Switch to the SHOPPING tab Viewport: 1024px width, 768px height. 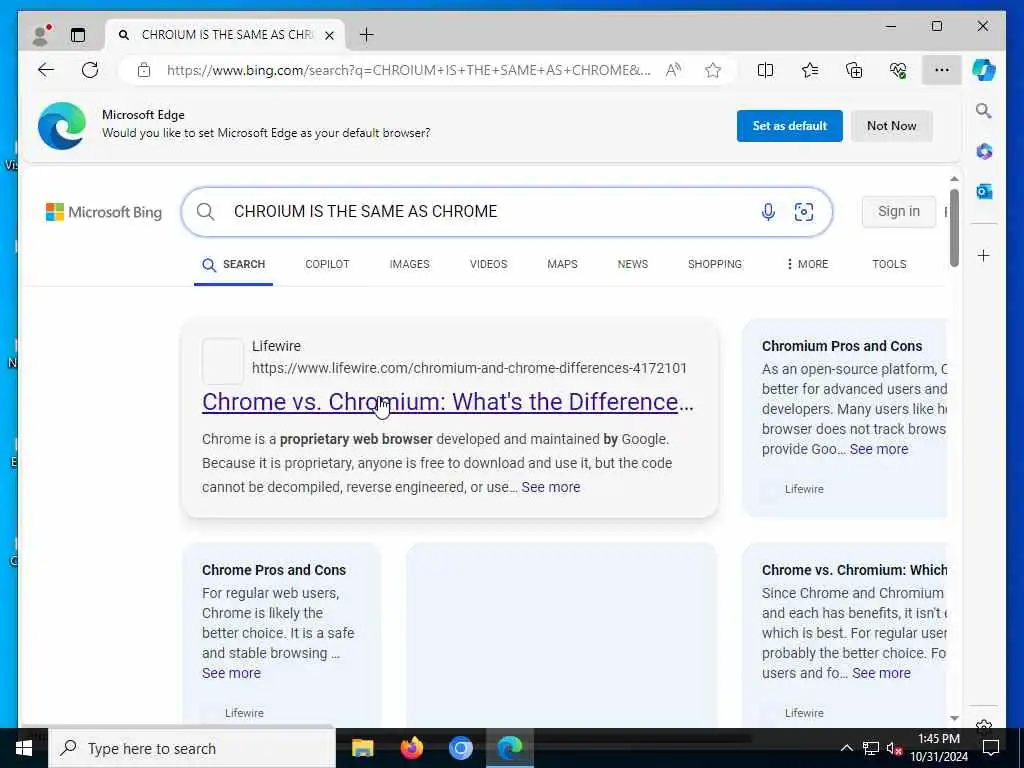click(714, 264)
